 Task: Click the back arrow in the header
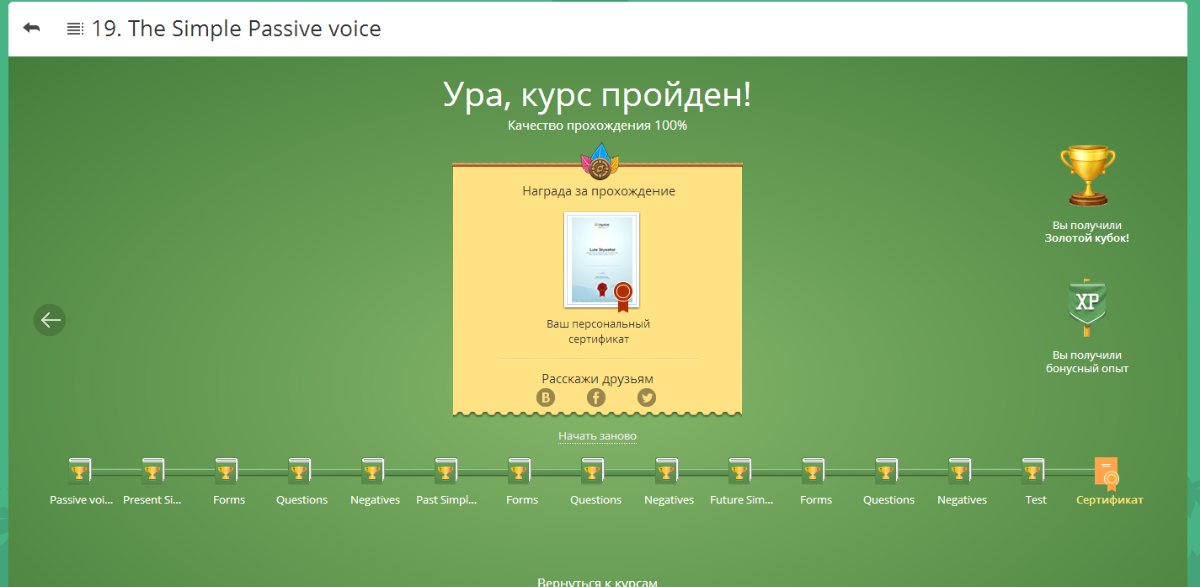pyautogui.click(x=31, y=28)
